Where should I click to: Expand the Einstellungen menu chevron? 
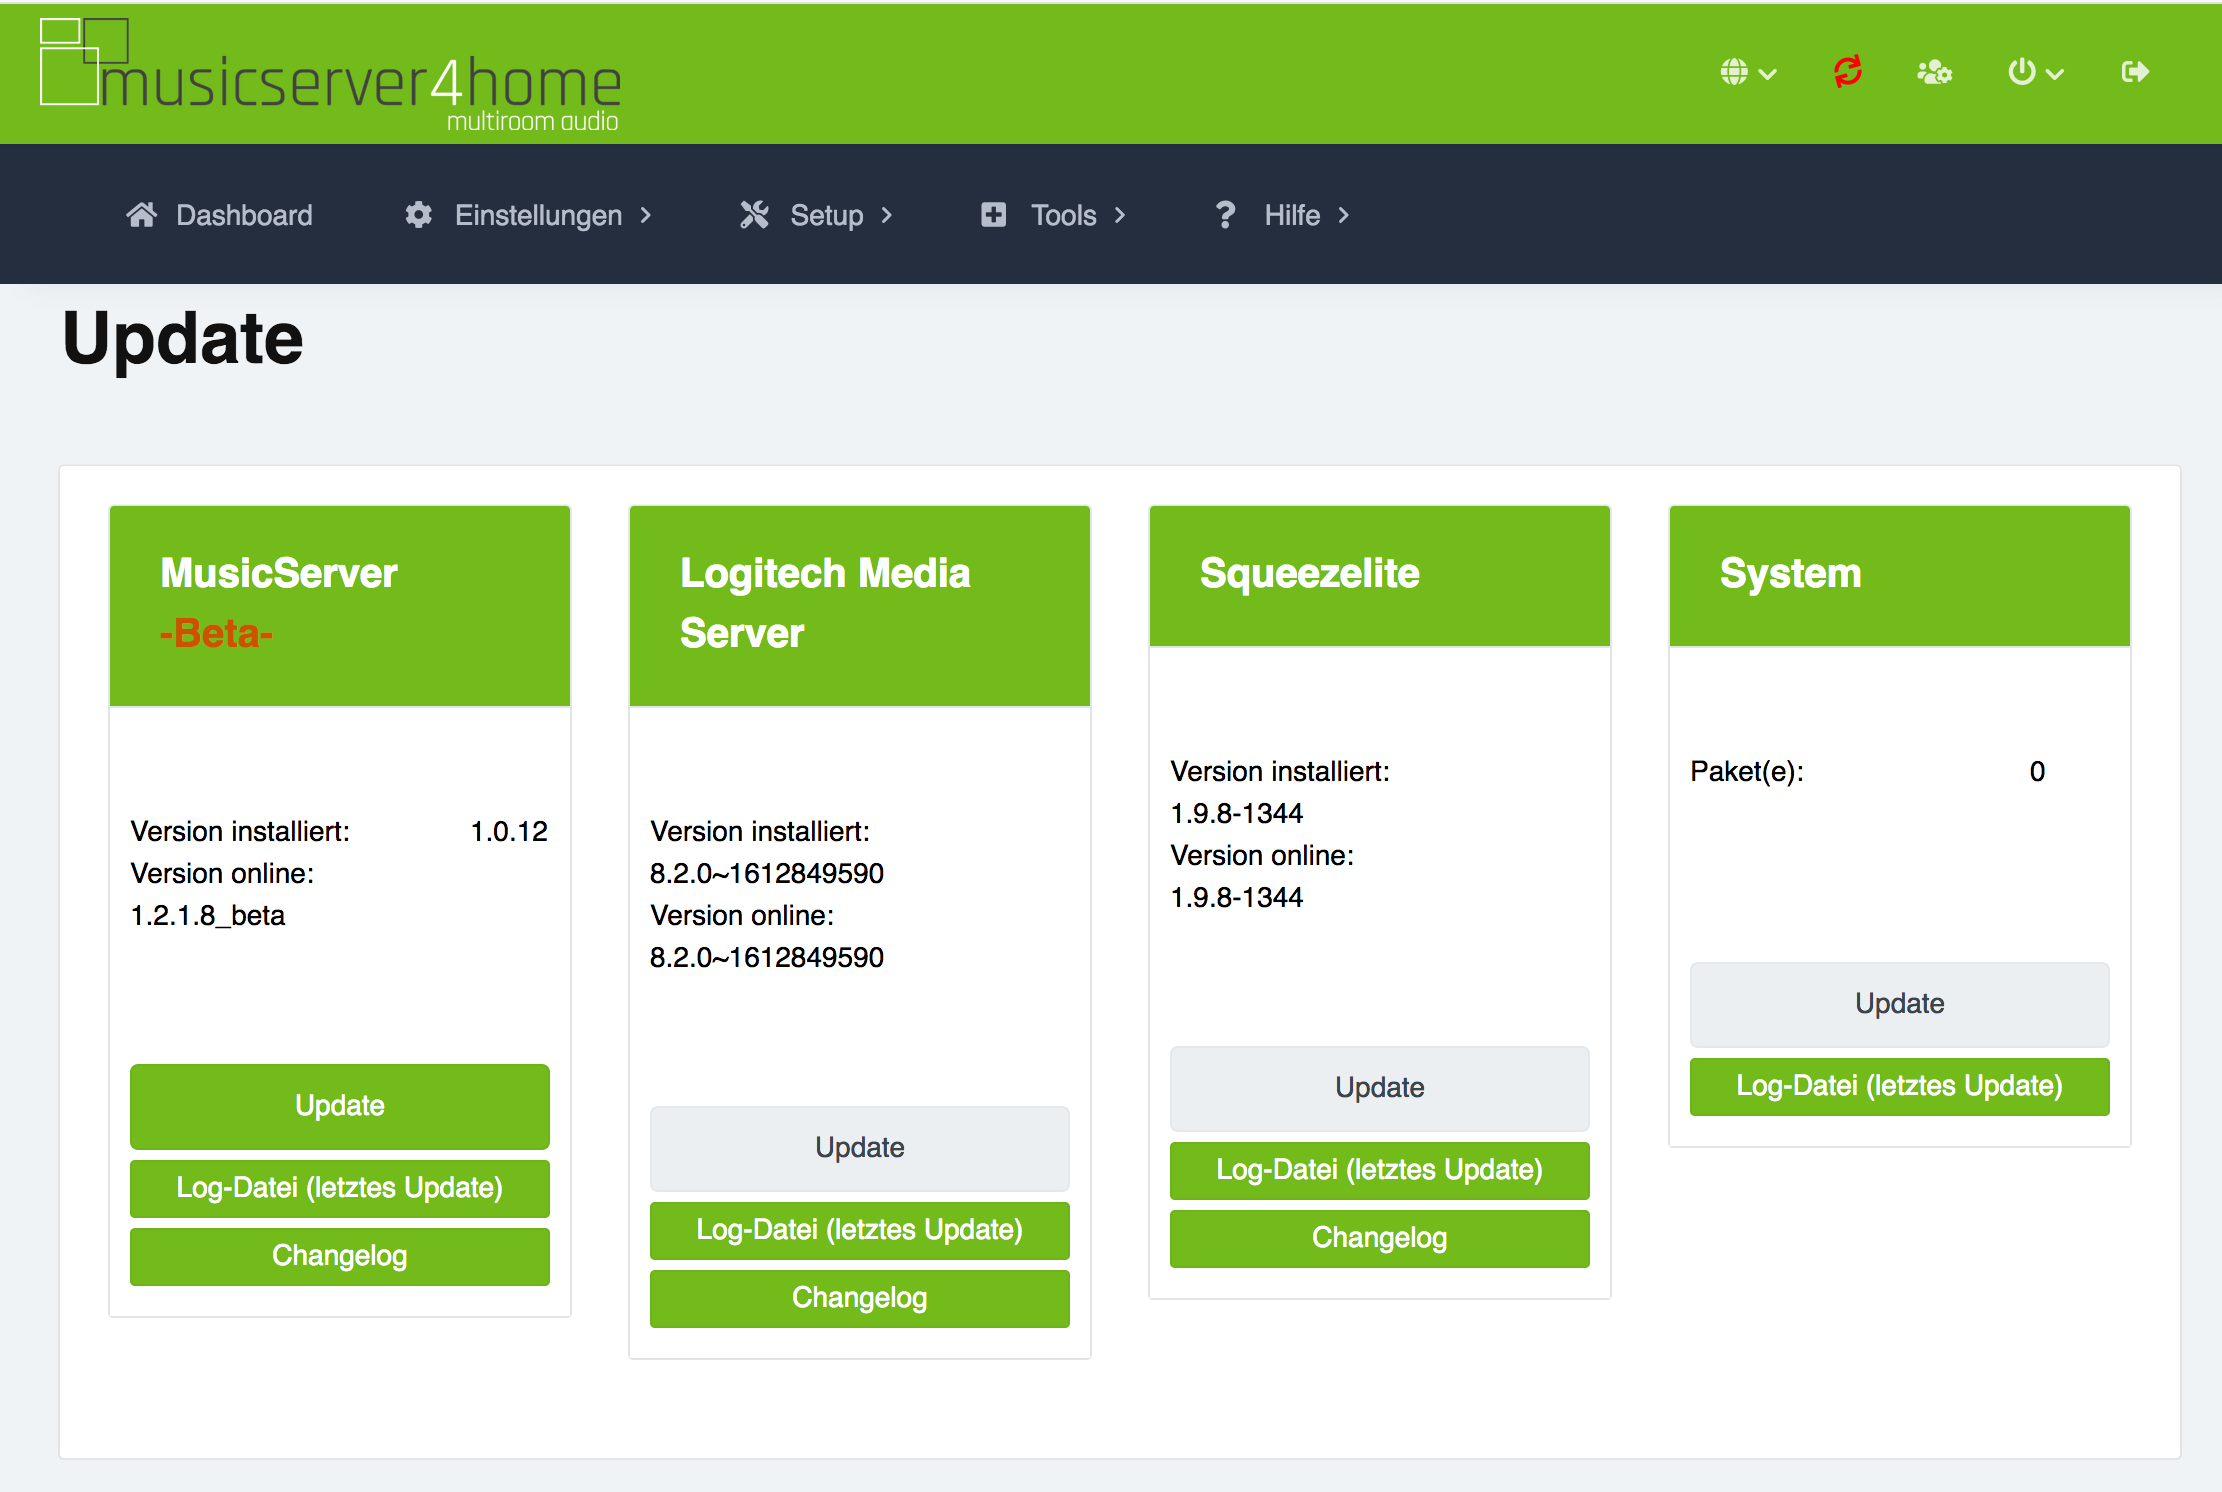(646, 215)
